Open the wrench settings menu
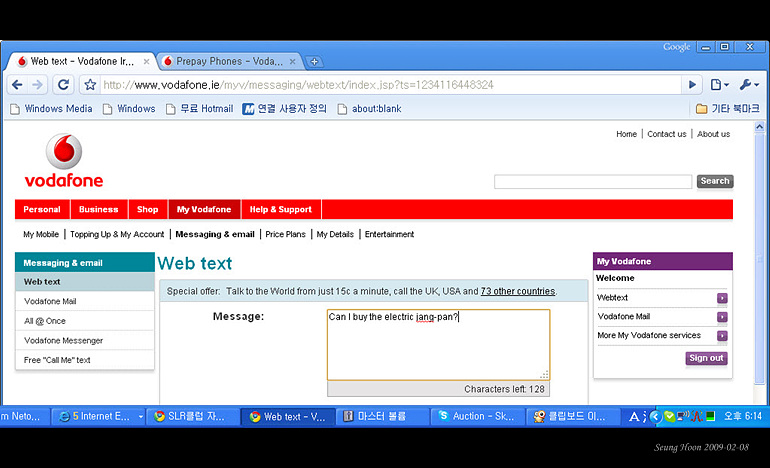Image resolution: width=770 pixels, height=468 pixels. point(749,85)
